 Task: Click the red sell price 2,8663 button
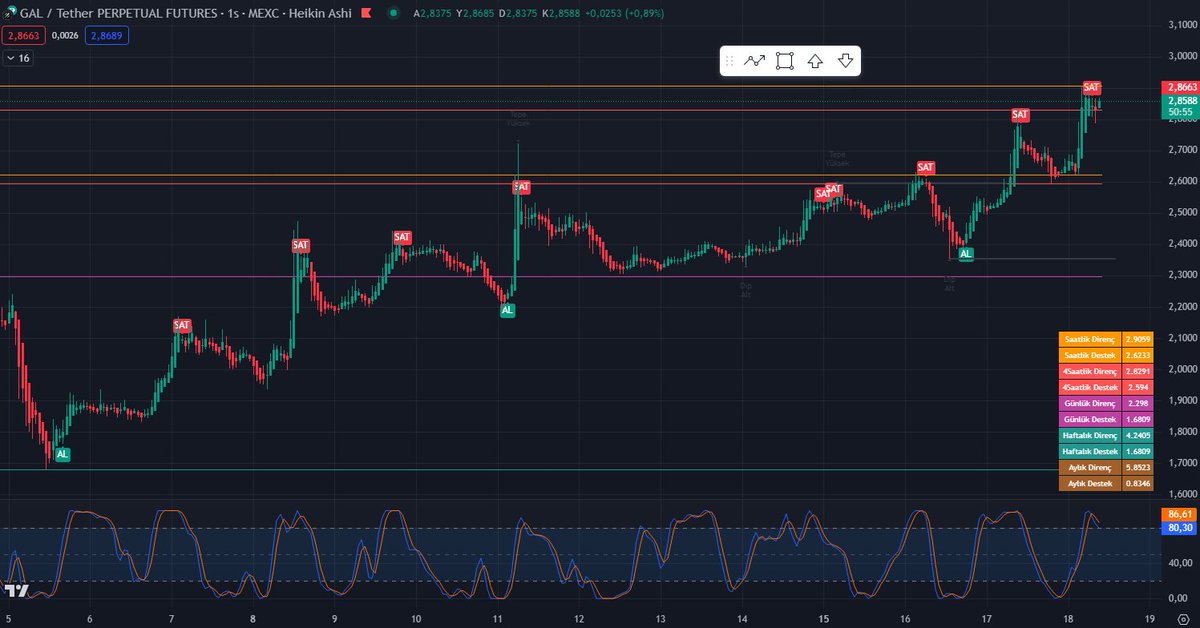point(22,33)
